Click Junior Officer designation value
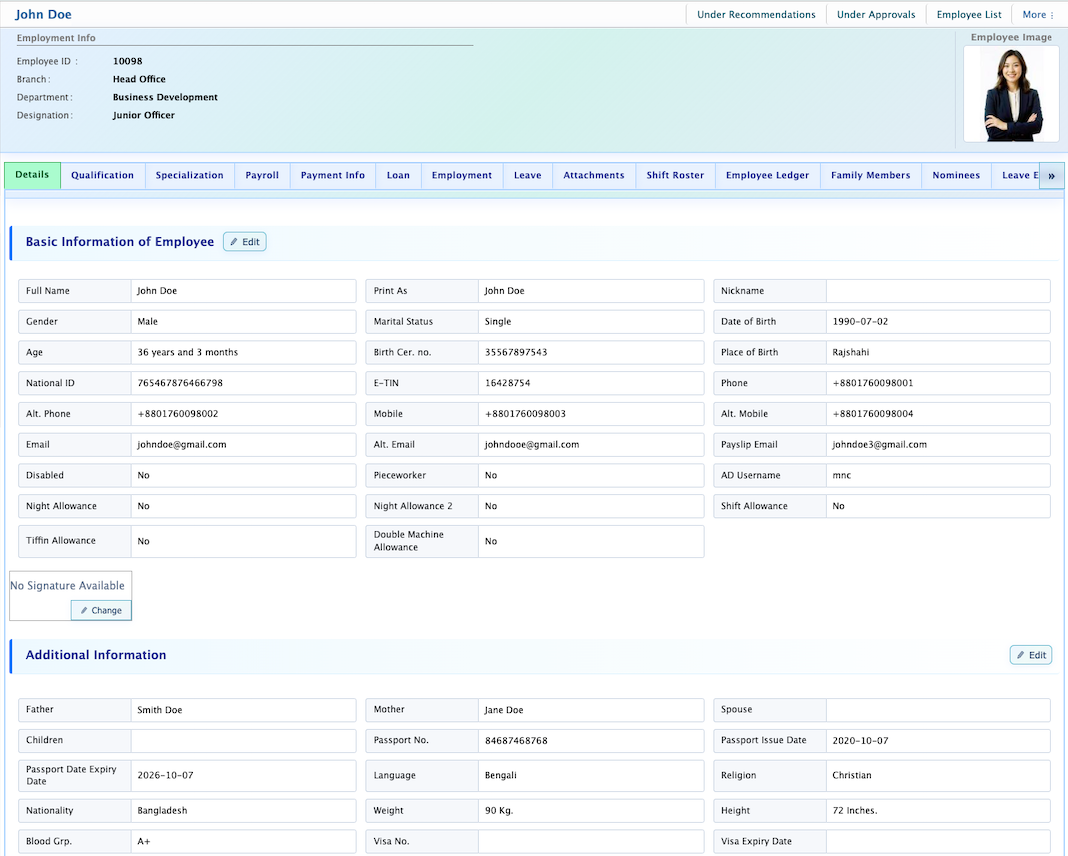 click(144, 115)
